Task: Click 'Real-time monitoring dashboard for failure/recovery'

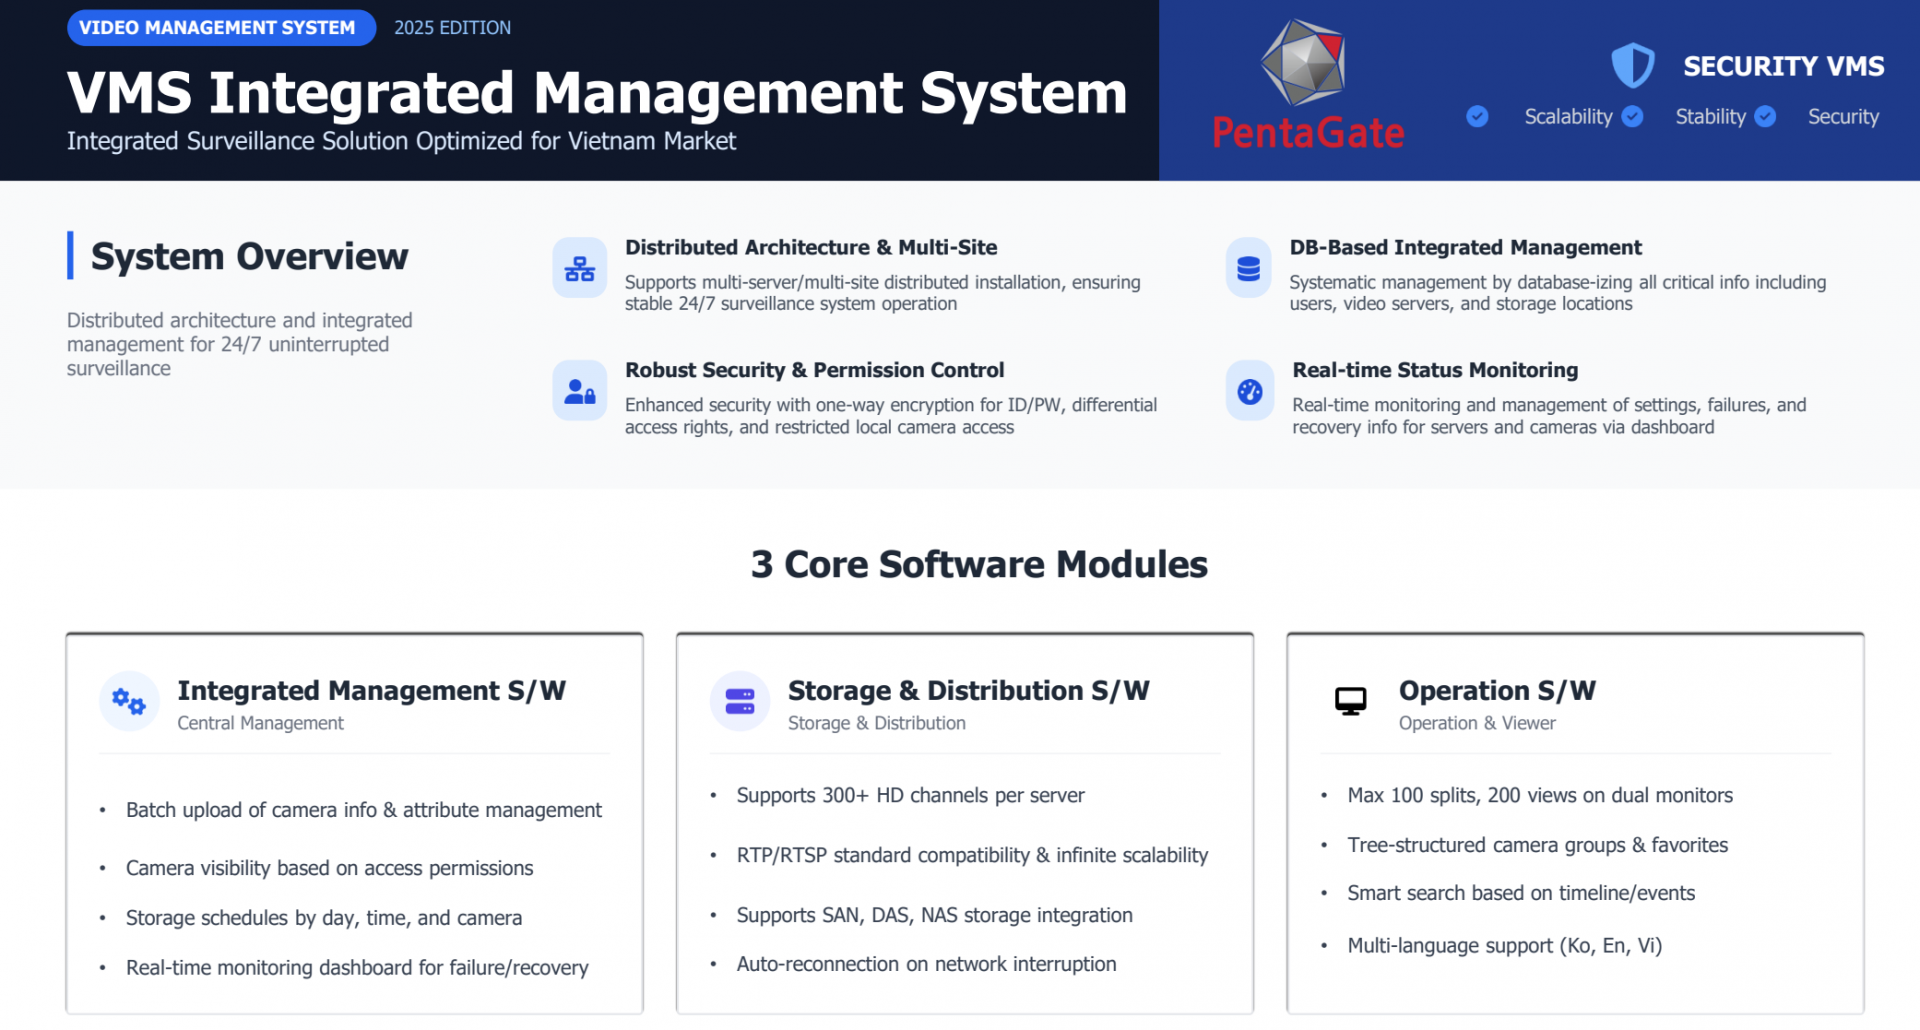Action: (357, 968)
